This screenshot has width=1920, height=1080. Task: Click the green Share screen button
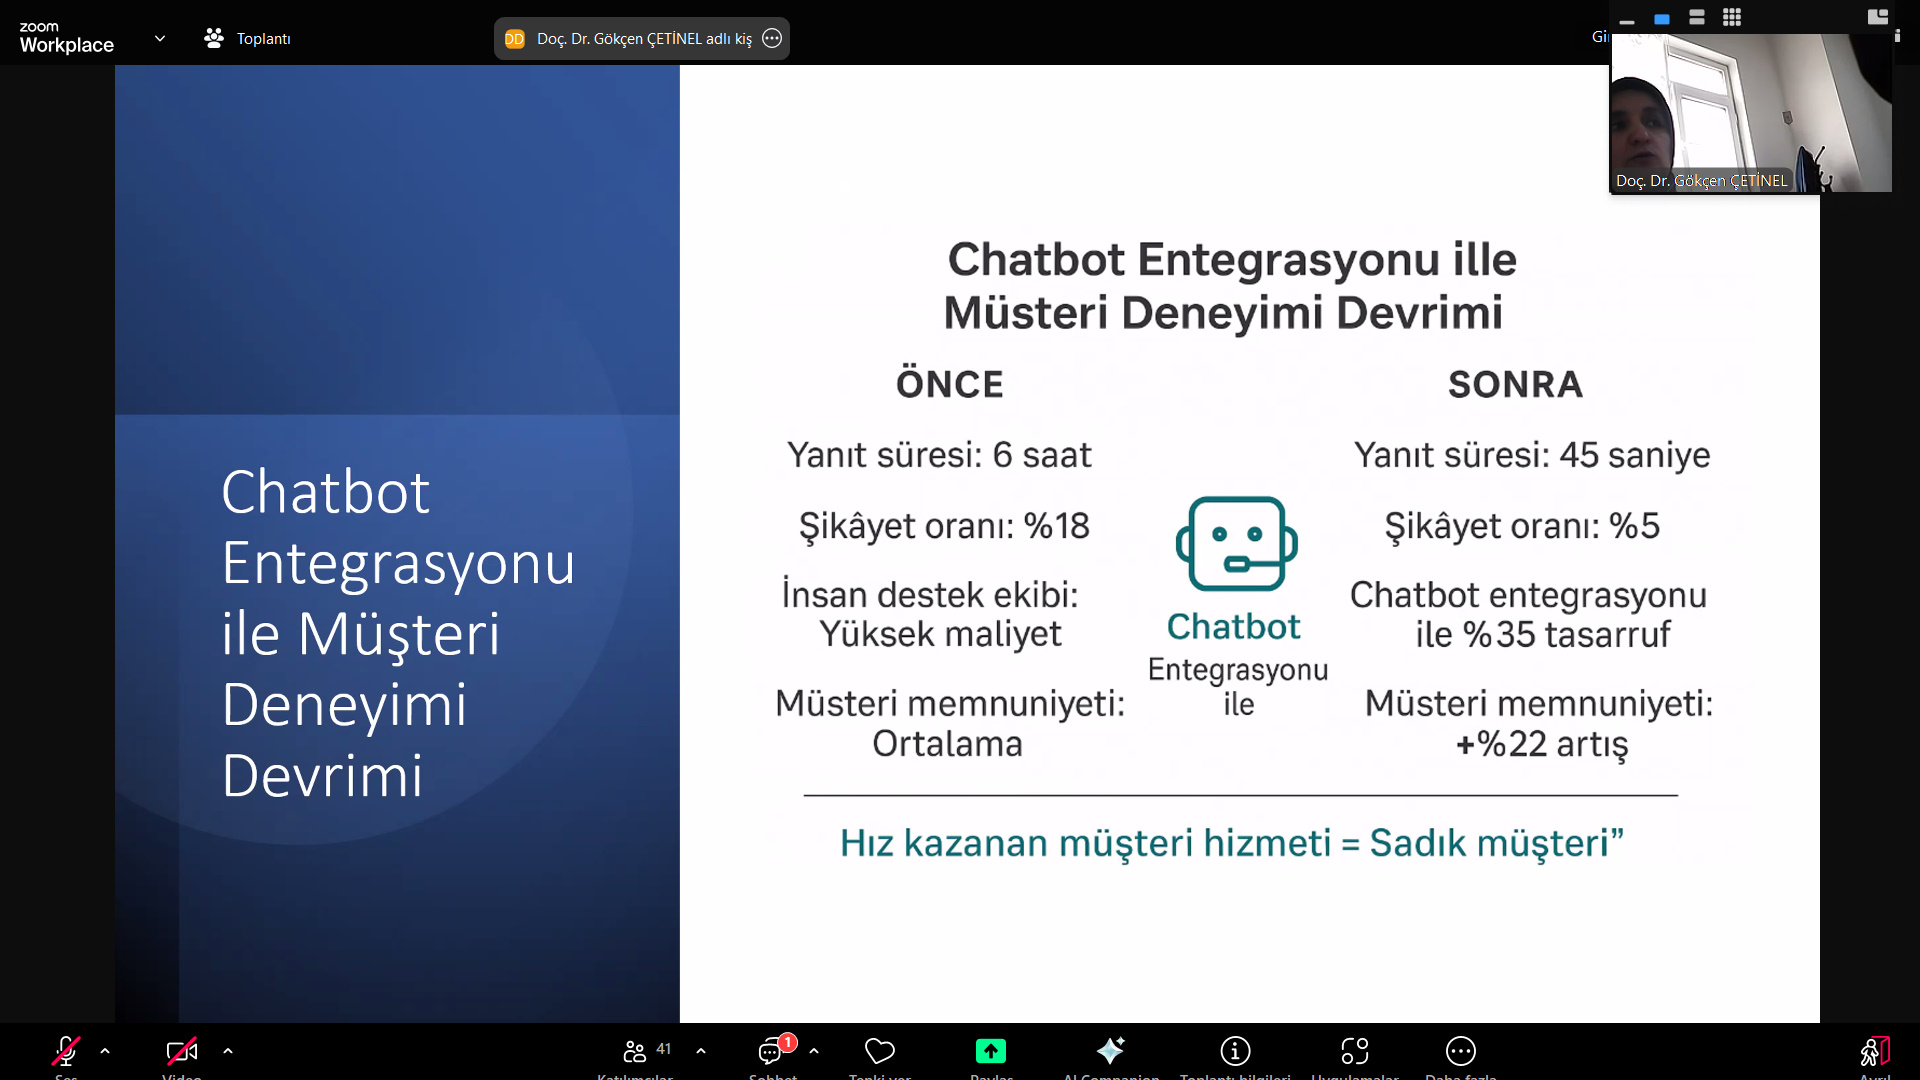[x=990, y=1051]
